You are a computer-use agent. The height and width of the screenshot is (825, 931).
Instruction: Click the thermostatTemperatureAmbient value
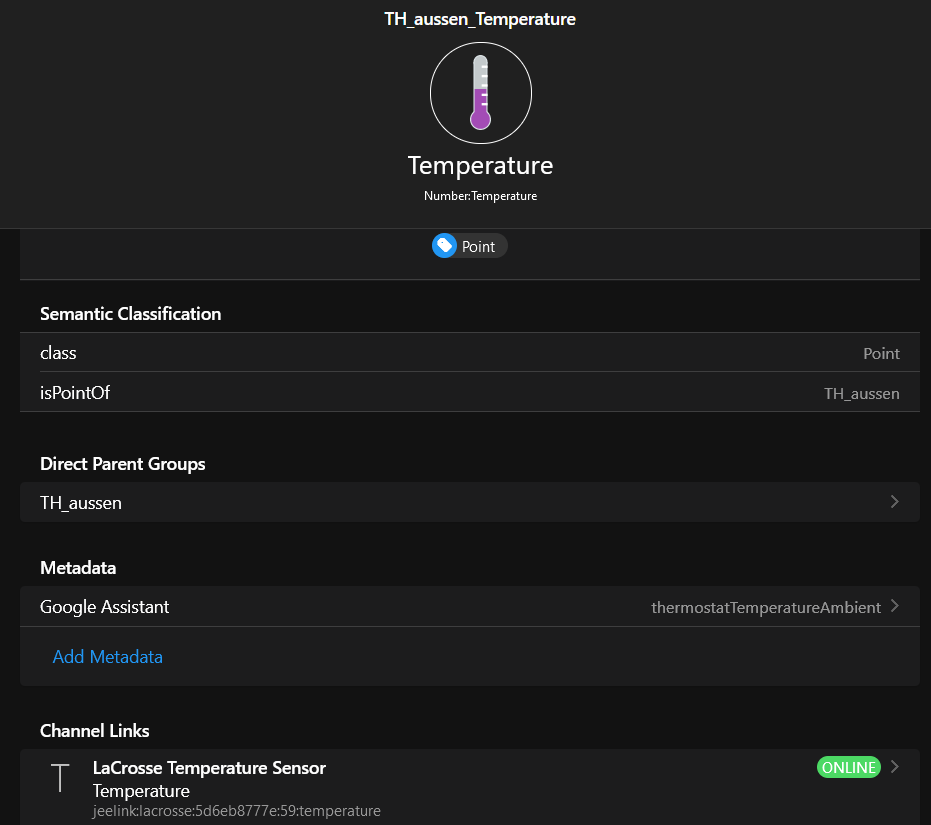765,607
